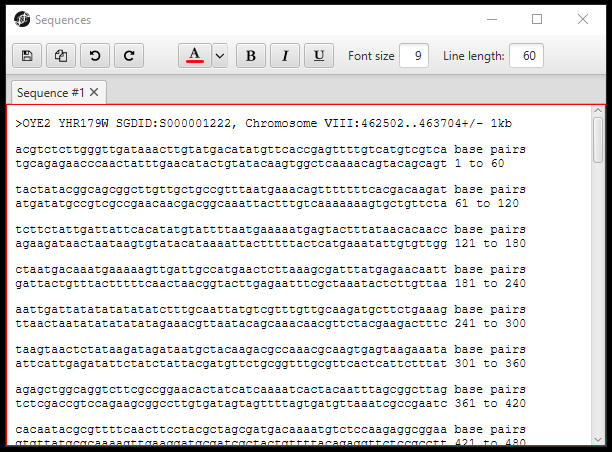This screenshot has width=612, height=452.
Task: Click the scrollbar down arrow
Action: click(x=598, y=440)
